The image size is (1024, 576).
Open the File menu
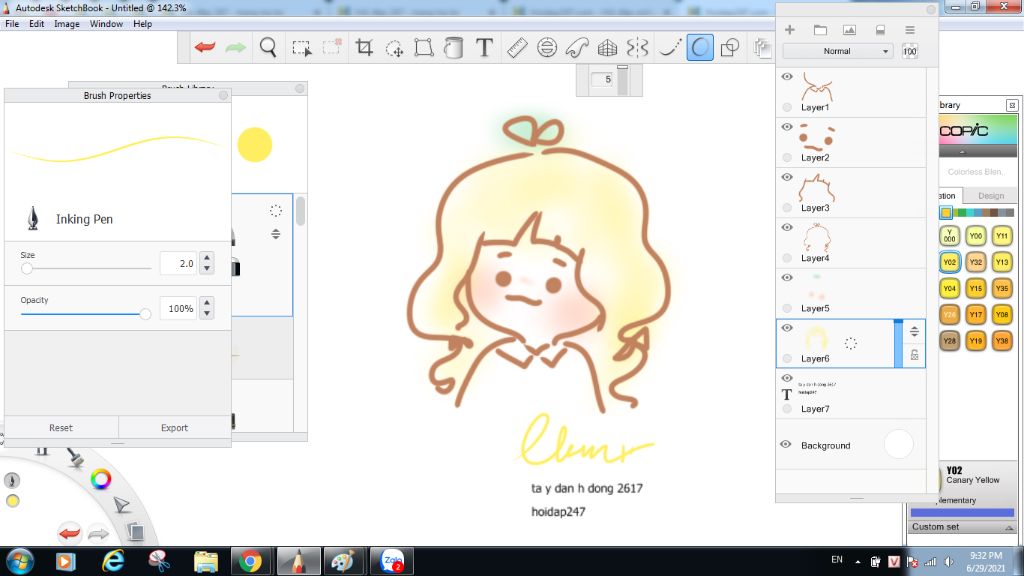[12, 24]
